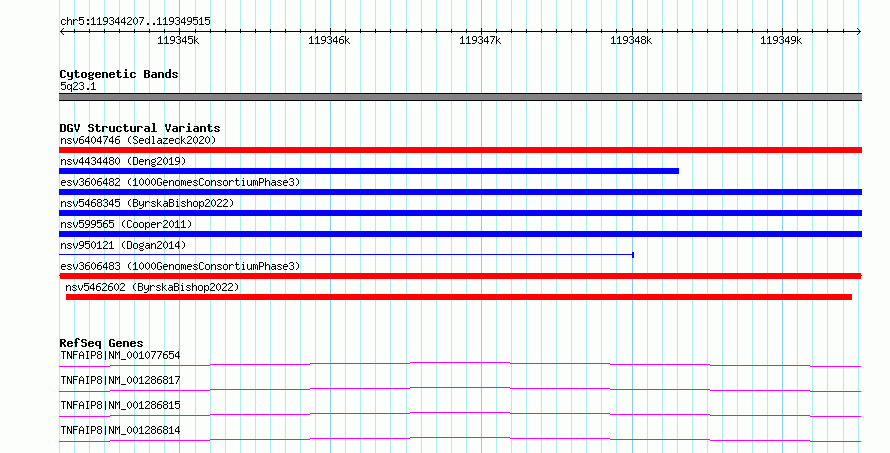890x453 pixels.
Task: Open transcript TNFAIP8|NM_001286817 label
Action: (x=120, y=380)
